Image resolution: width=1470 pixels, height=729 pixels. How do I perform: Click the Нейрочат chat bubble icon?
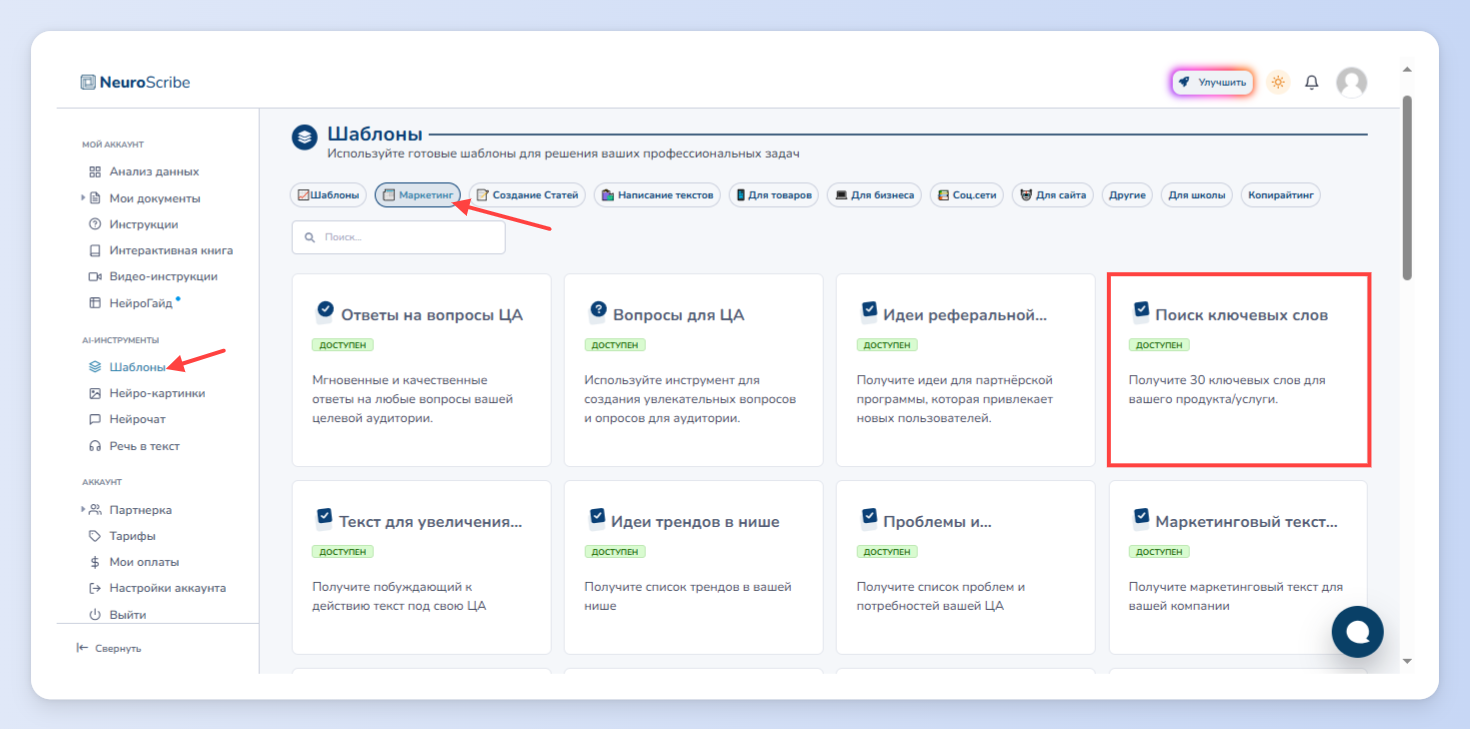tap(95, 419)
